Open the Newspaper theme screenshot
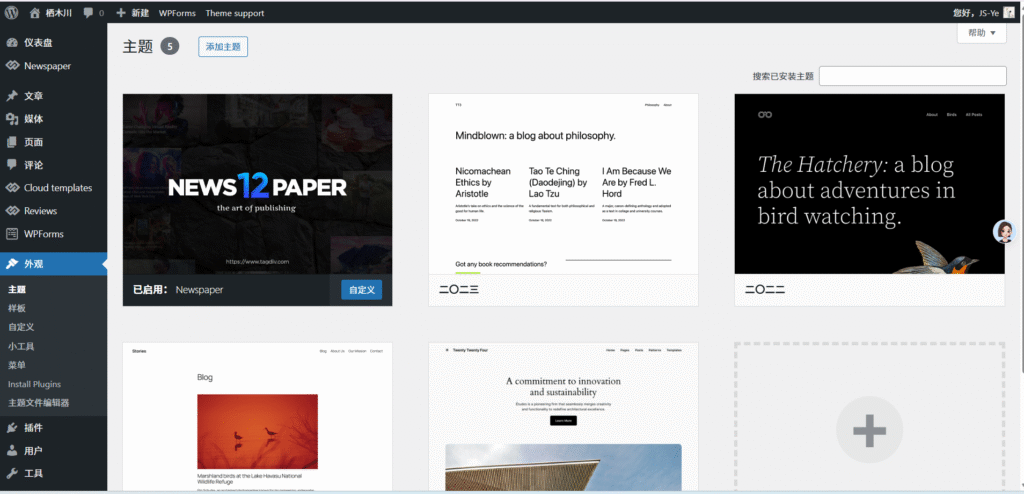 (x=257, y=184)
